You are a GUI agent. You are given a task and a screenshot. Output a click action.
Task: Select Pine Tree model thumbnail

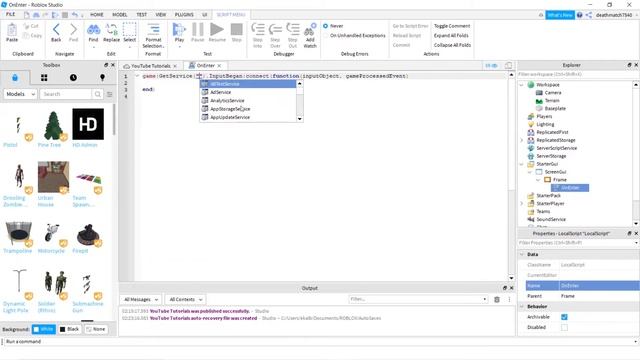click(53, 125)
